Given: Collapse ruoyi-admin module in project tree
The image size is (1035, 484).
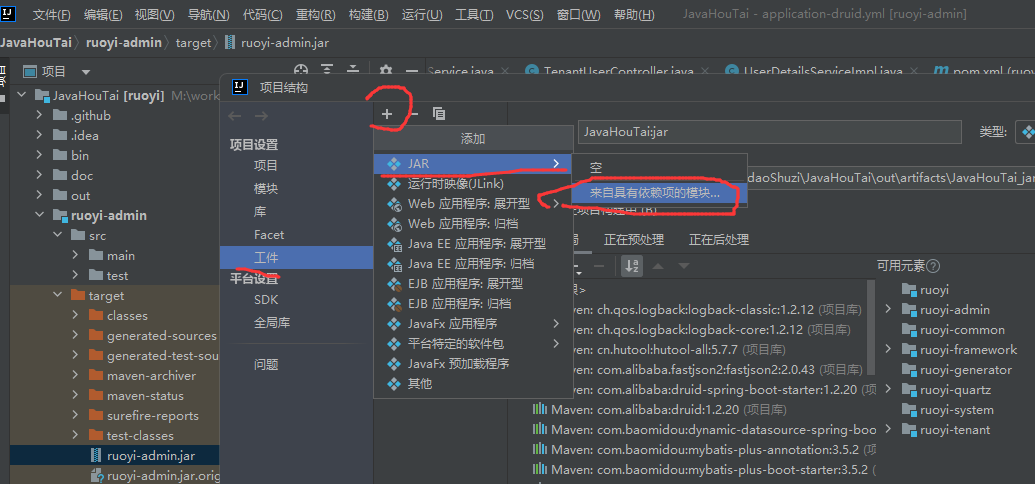Looking at the screenshot, I should 40,216.
